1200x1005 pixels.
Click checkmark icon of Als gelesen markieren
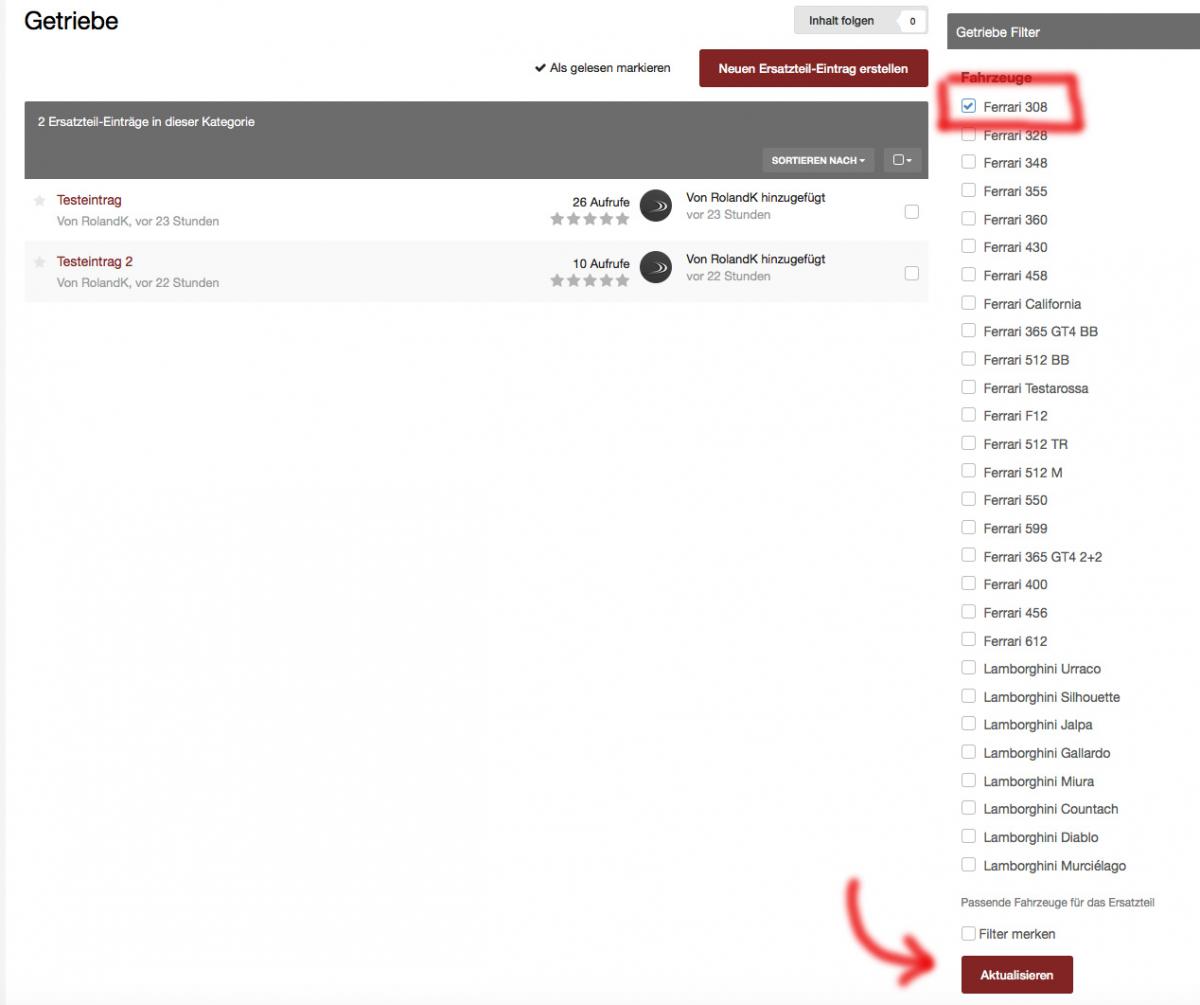click(540, 68)
